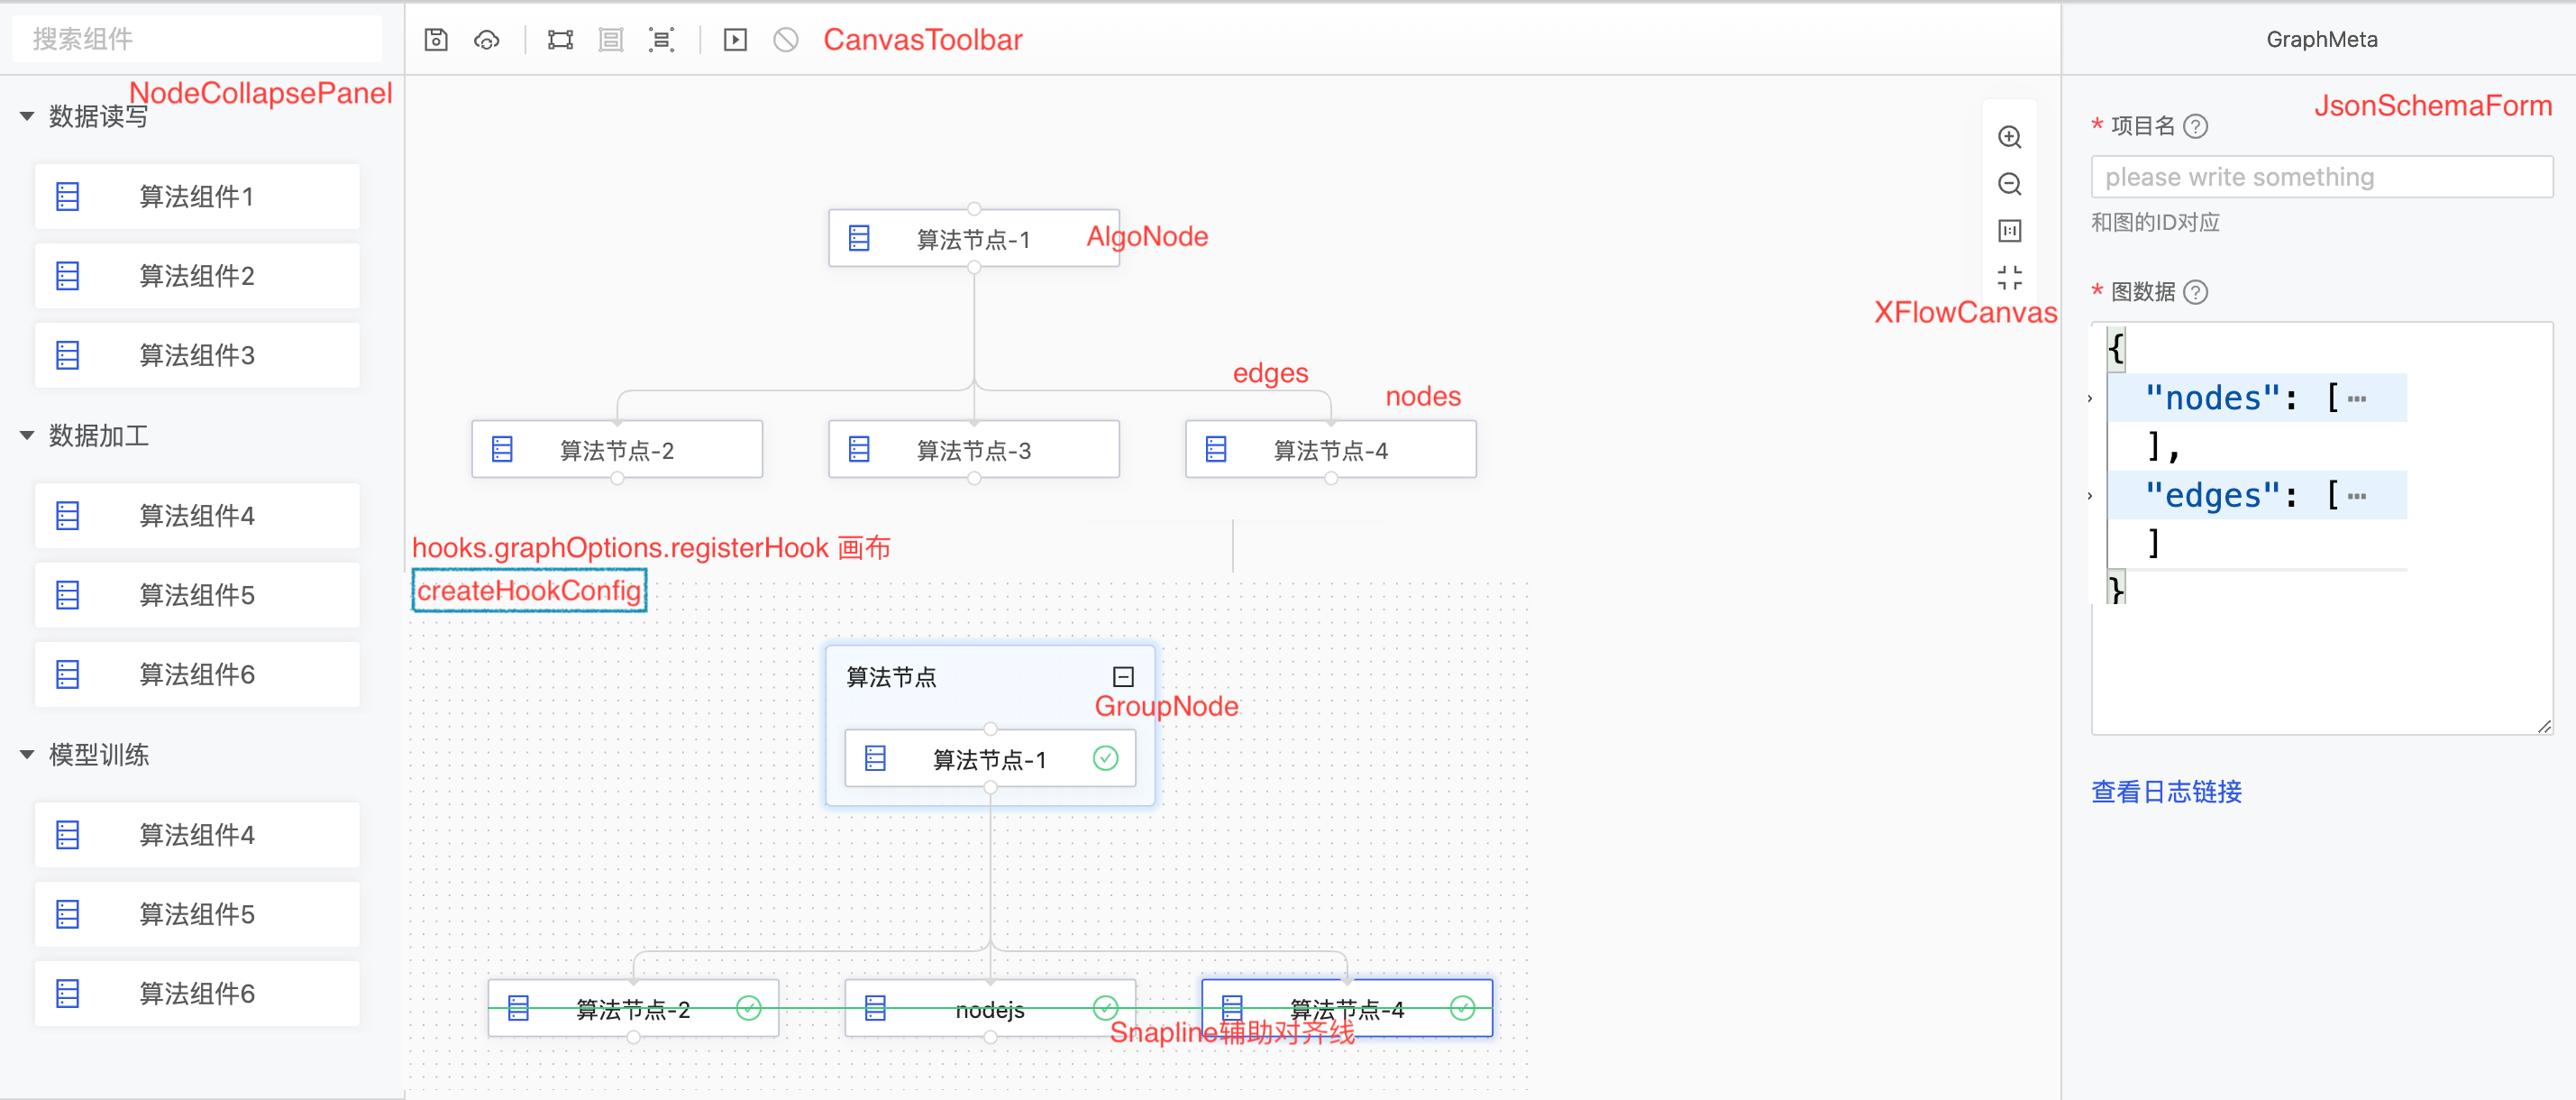Click the stop icon in canvas toolbar
The width and height of the screenshot is (2576, 1100).
(786, 40)
